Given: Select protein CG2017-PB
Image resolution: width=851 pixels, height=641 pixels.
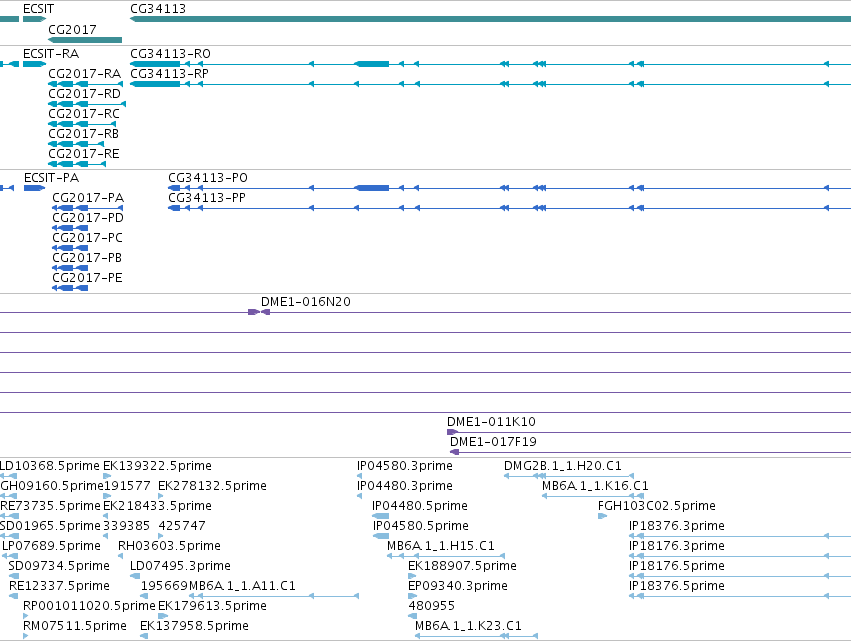Looking at the screenshot, I should tap(87, 258).
